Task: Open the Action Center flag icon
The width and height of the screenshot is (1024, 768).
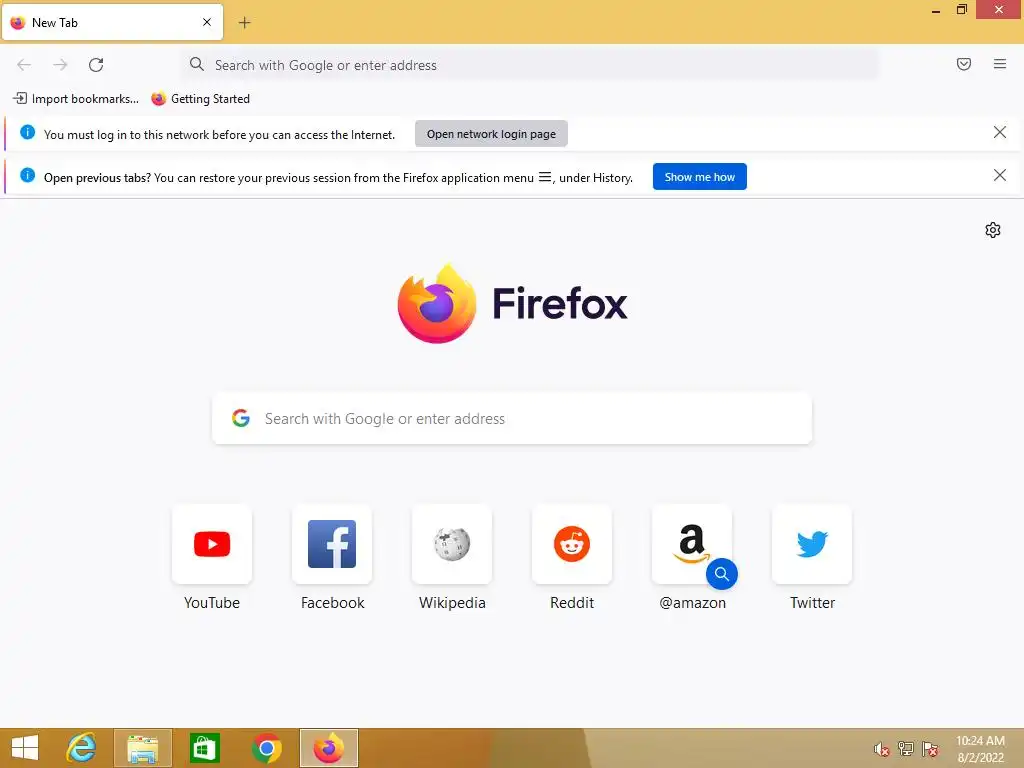Action: (930, 749)
